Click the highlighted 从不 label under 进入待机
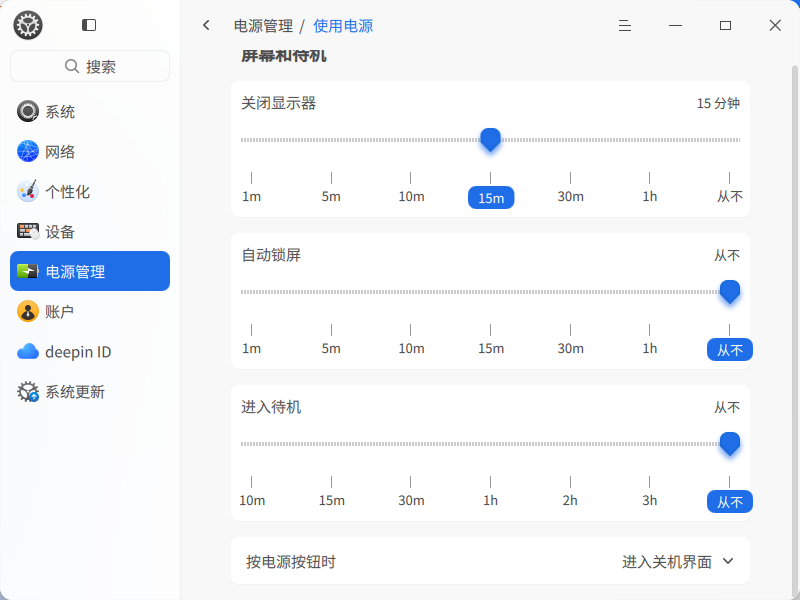This screenshot has width=800, height=600. click(730, 502)
